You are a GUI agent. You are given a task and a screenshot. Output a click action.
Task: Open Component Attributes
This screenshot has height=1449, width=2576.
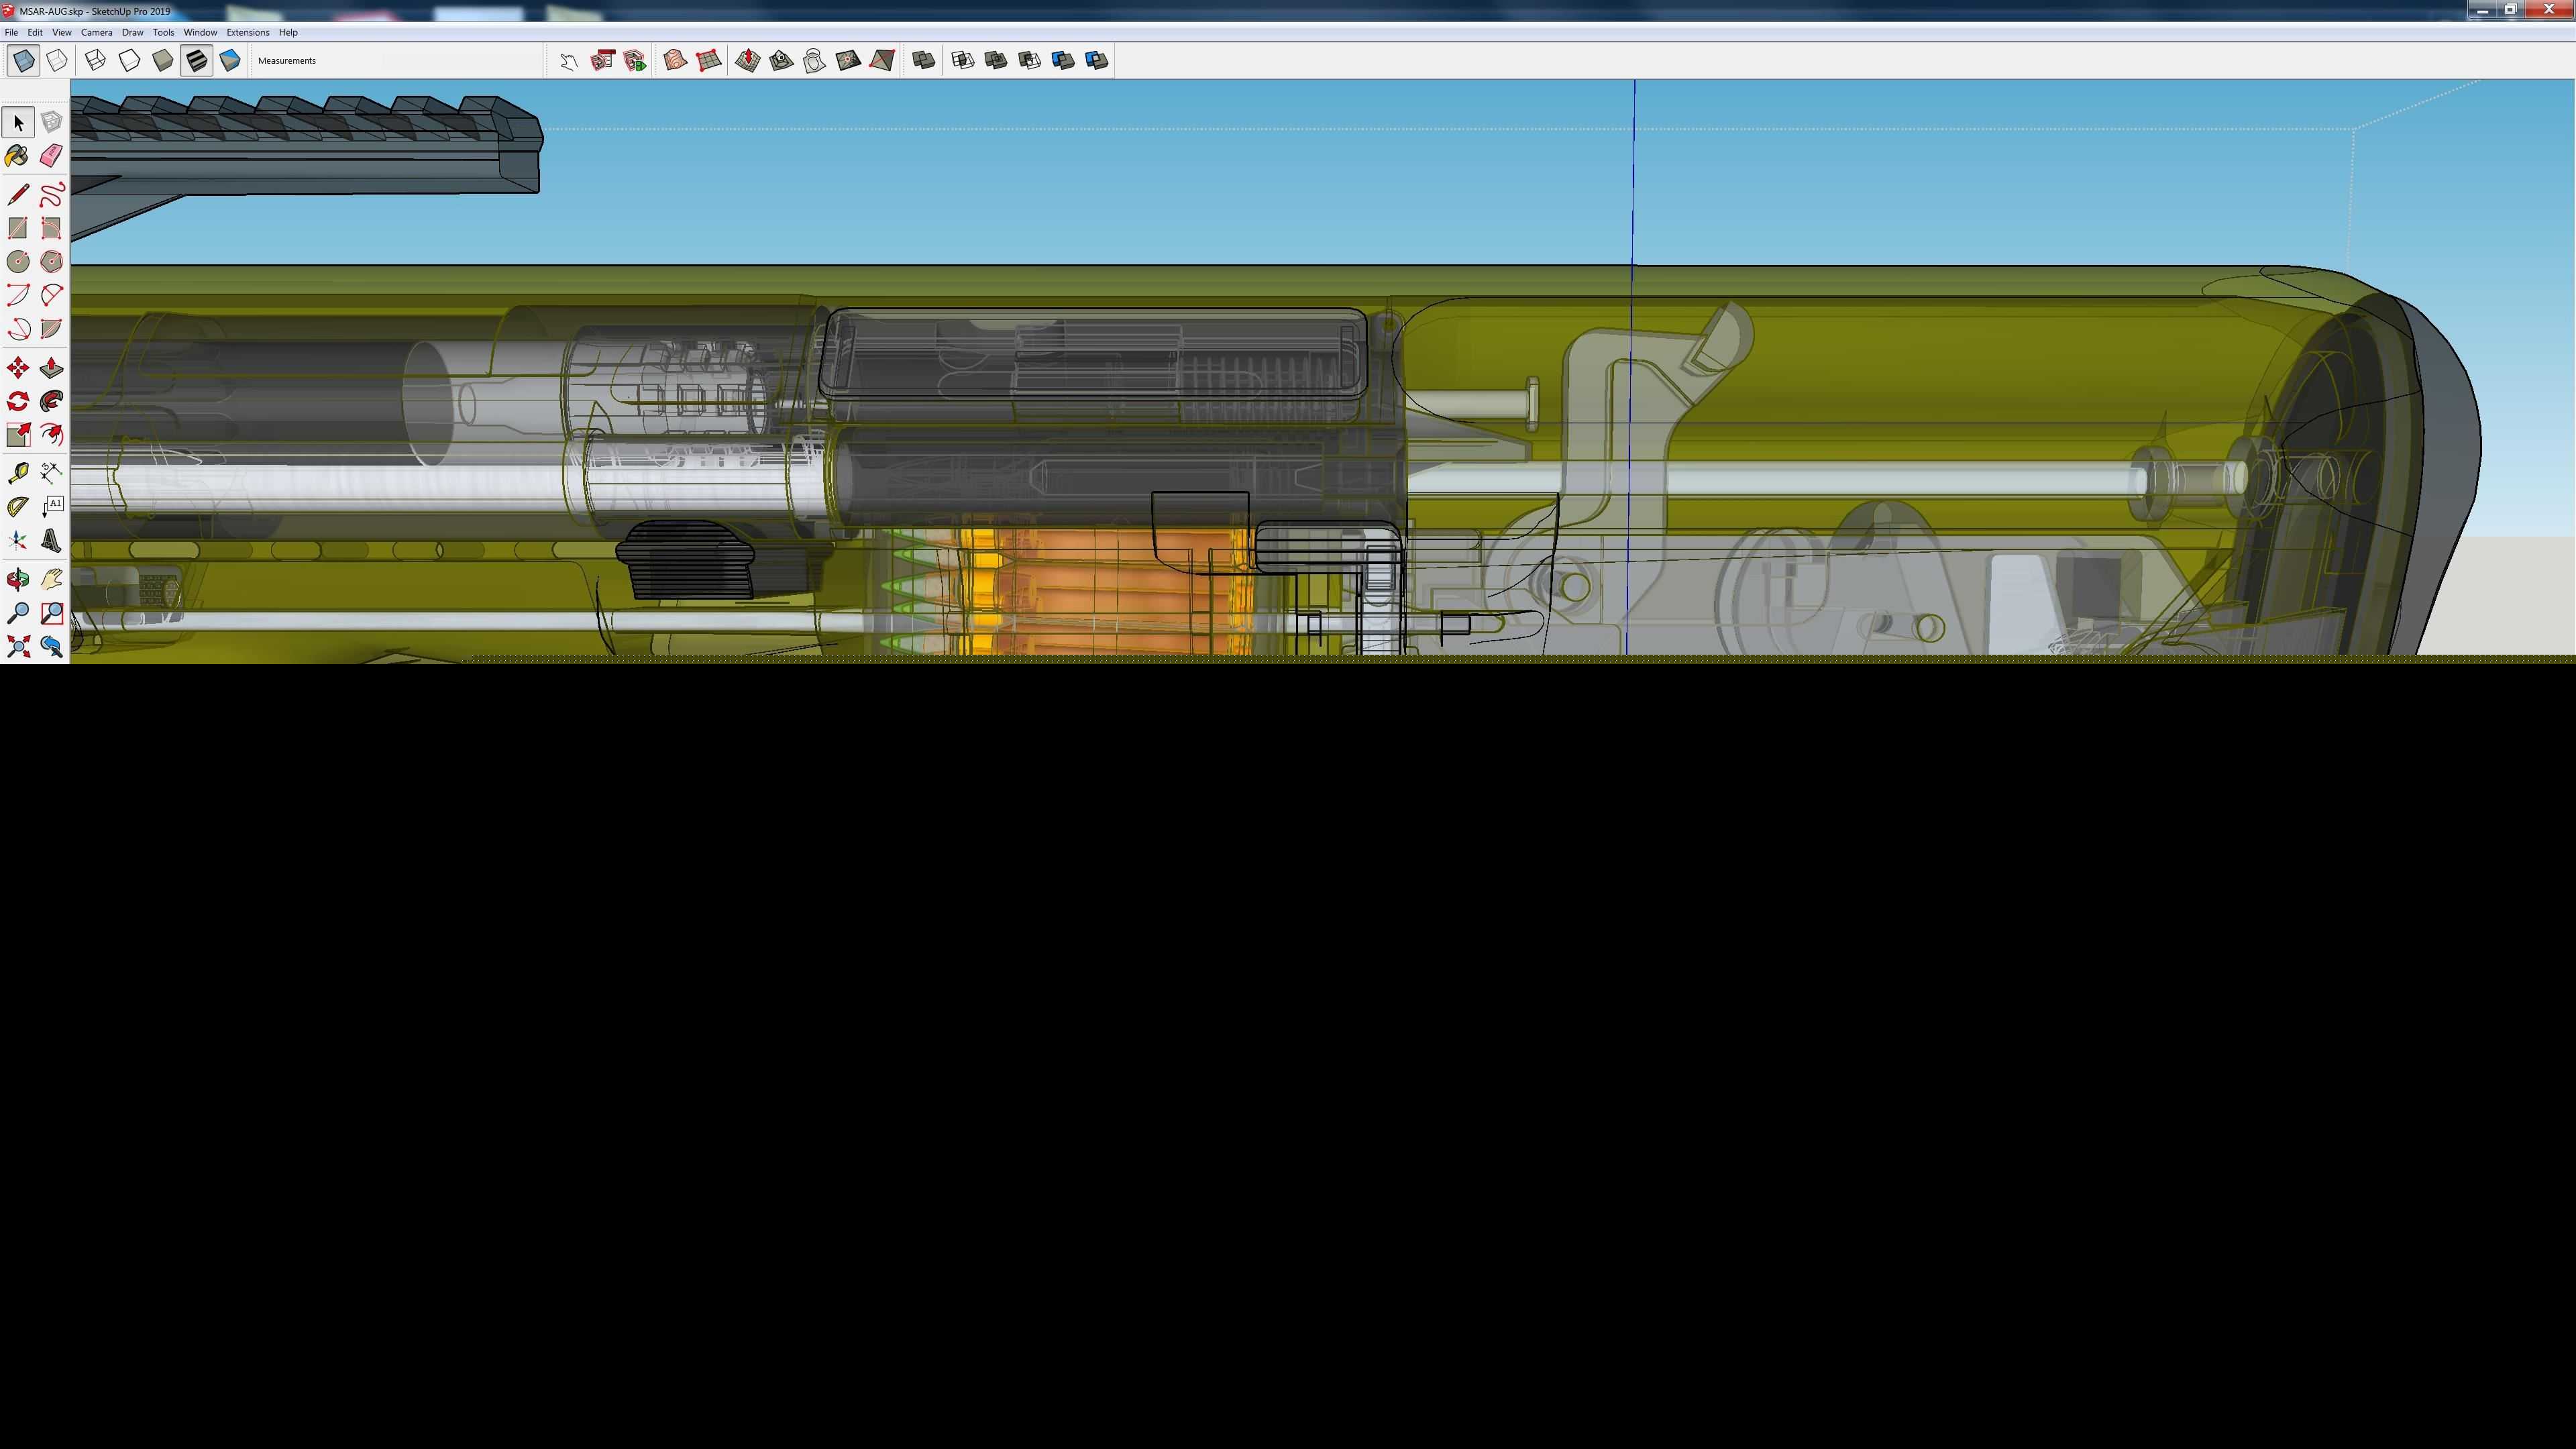[x=635, y=61]
